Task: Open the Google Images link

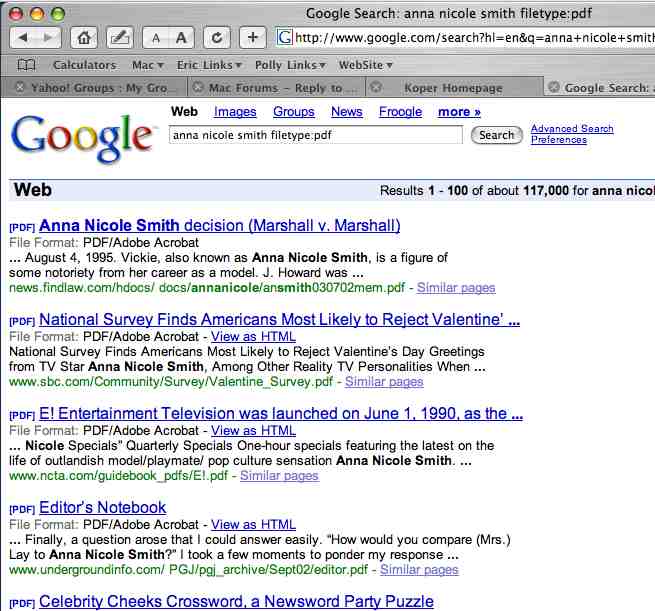Action: point(235,112)
